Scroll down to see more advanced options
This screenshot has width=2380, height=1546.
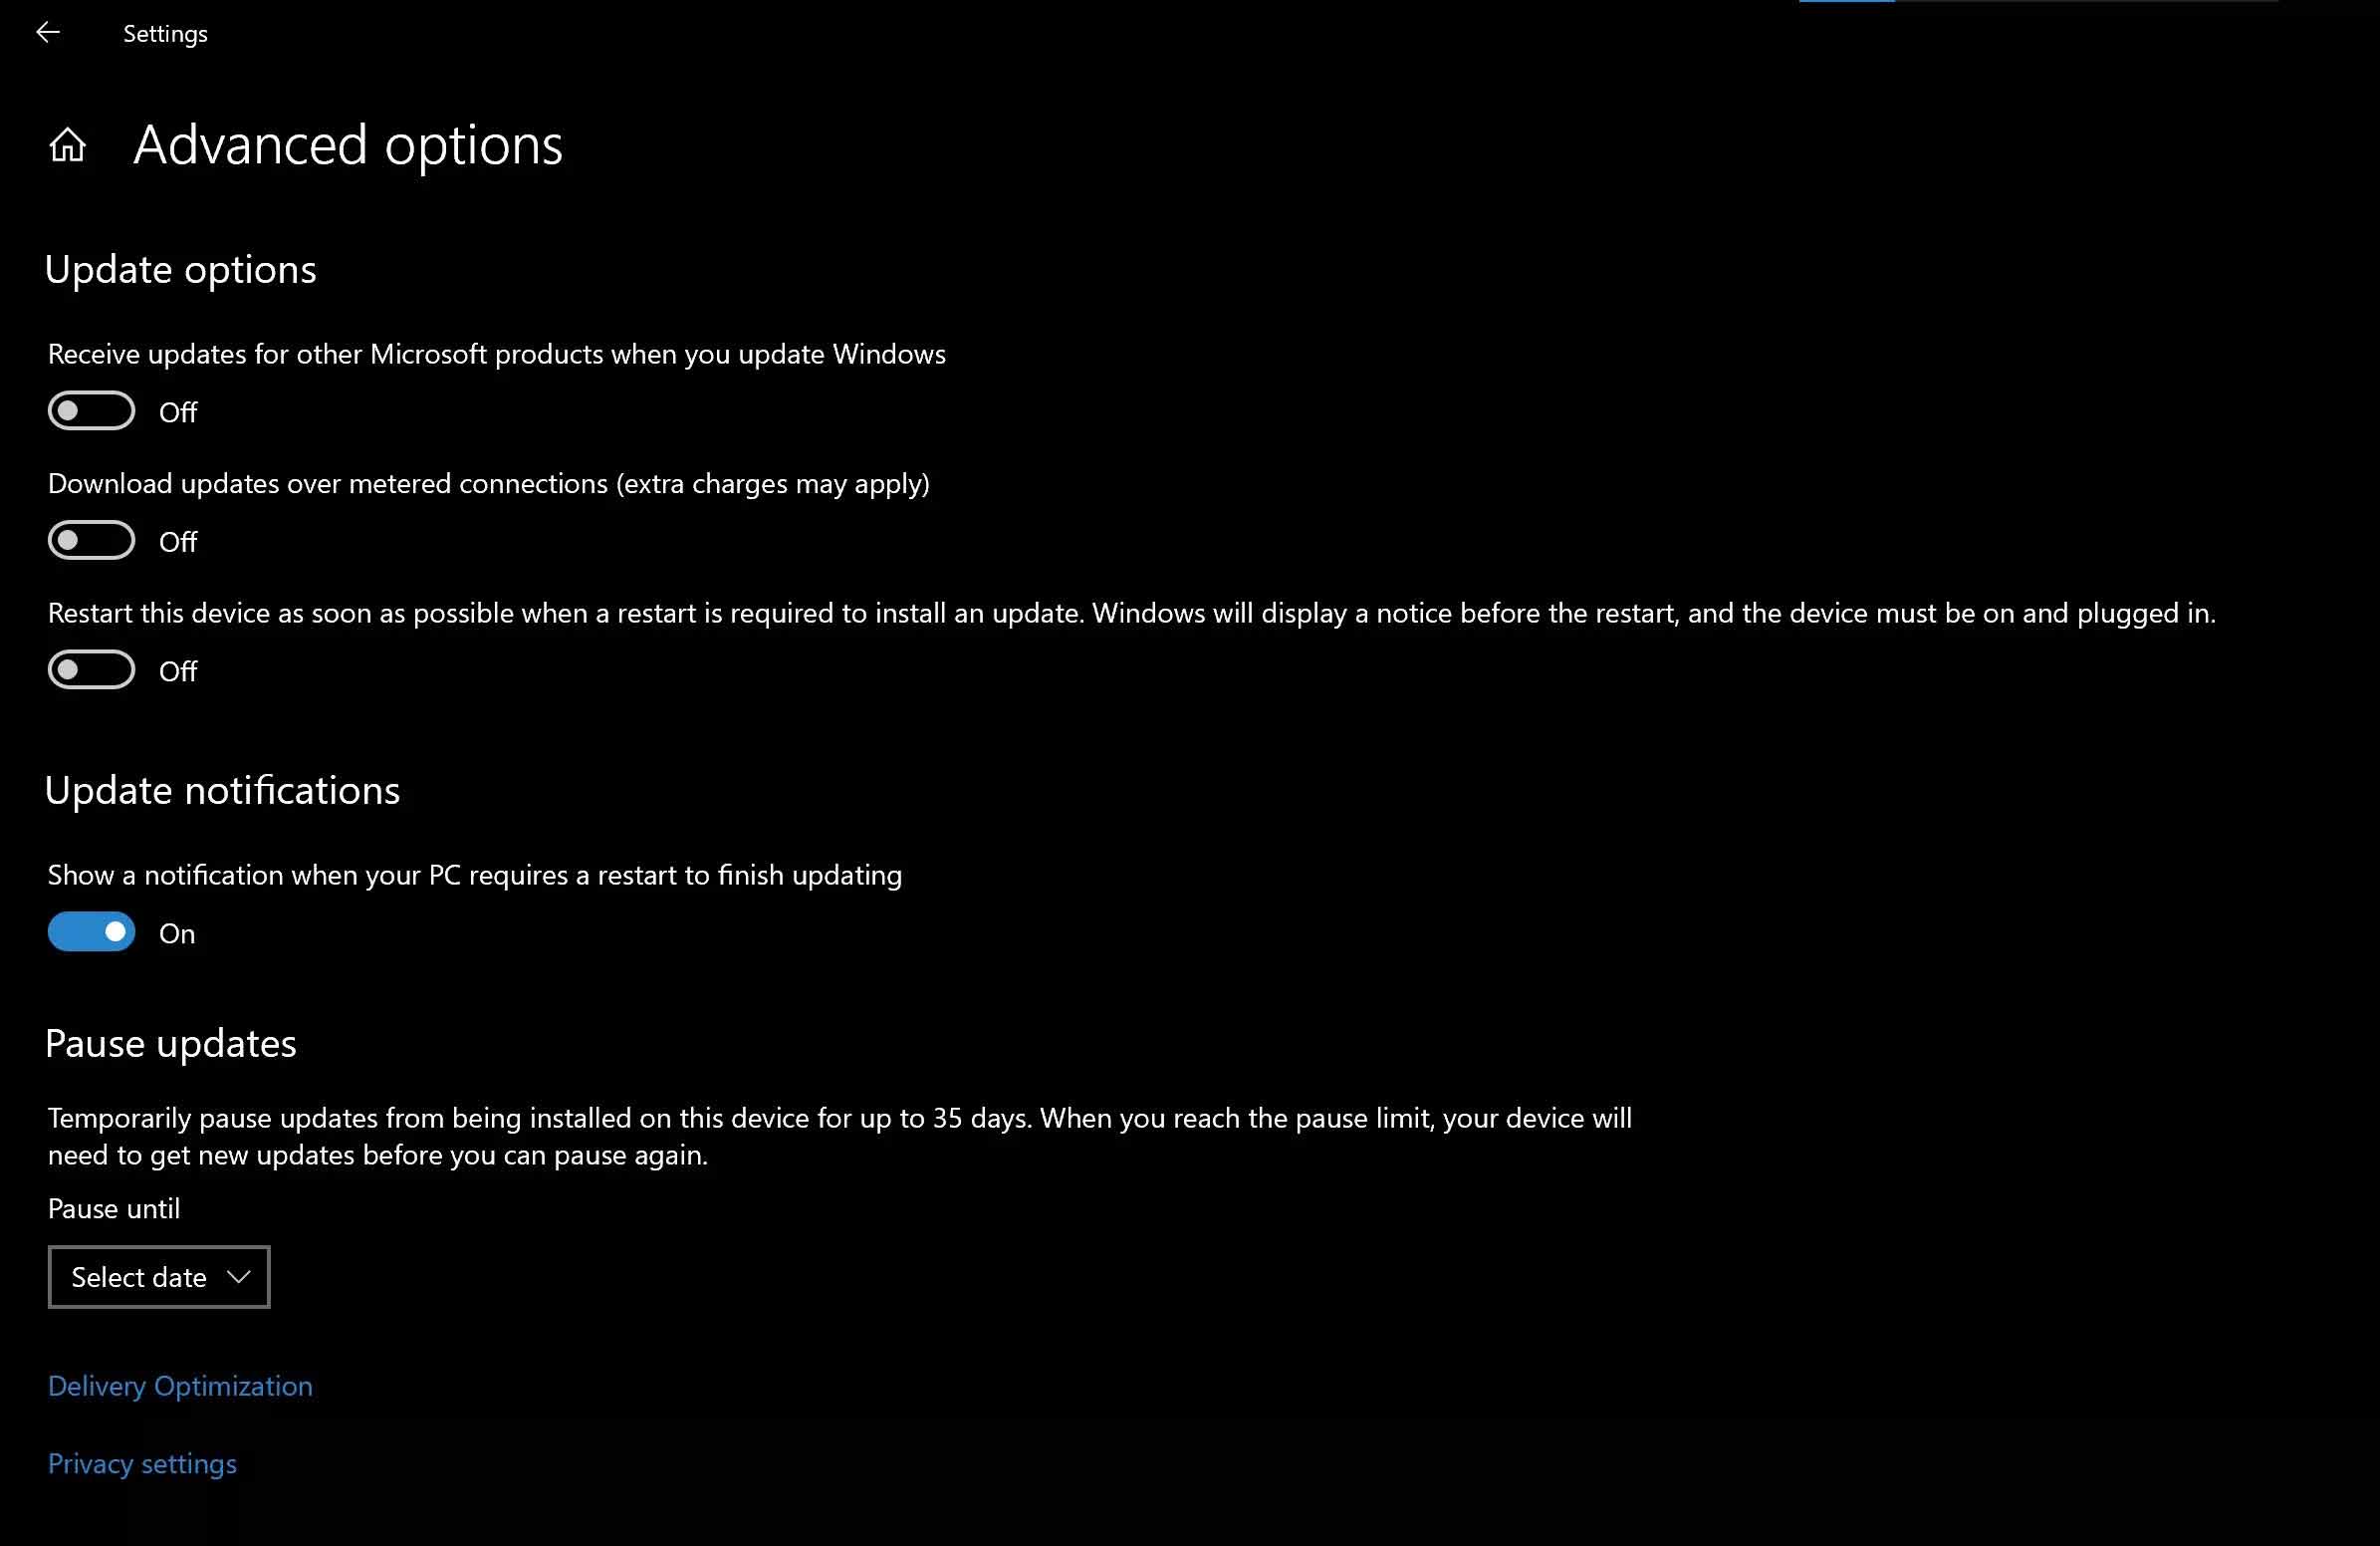point(2368,1475)
